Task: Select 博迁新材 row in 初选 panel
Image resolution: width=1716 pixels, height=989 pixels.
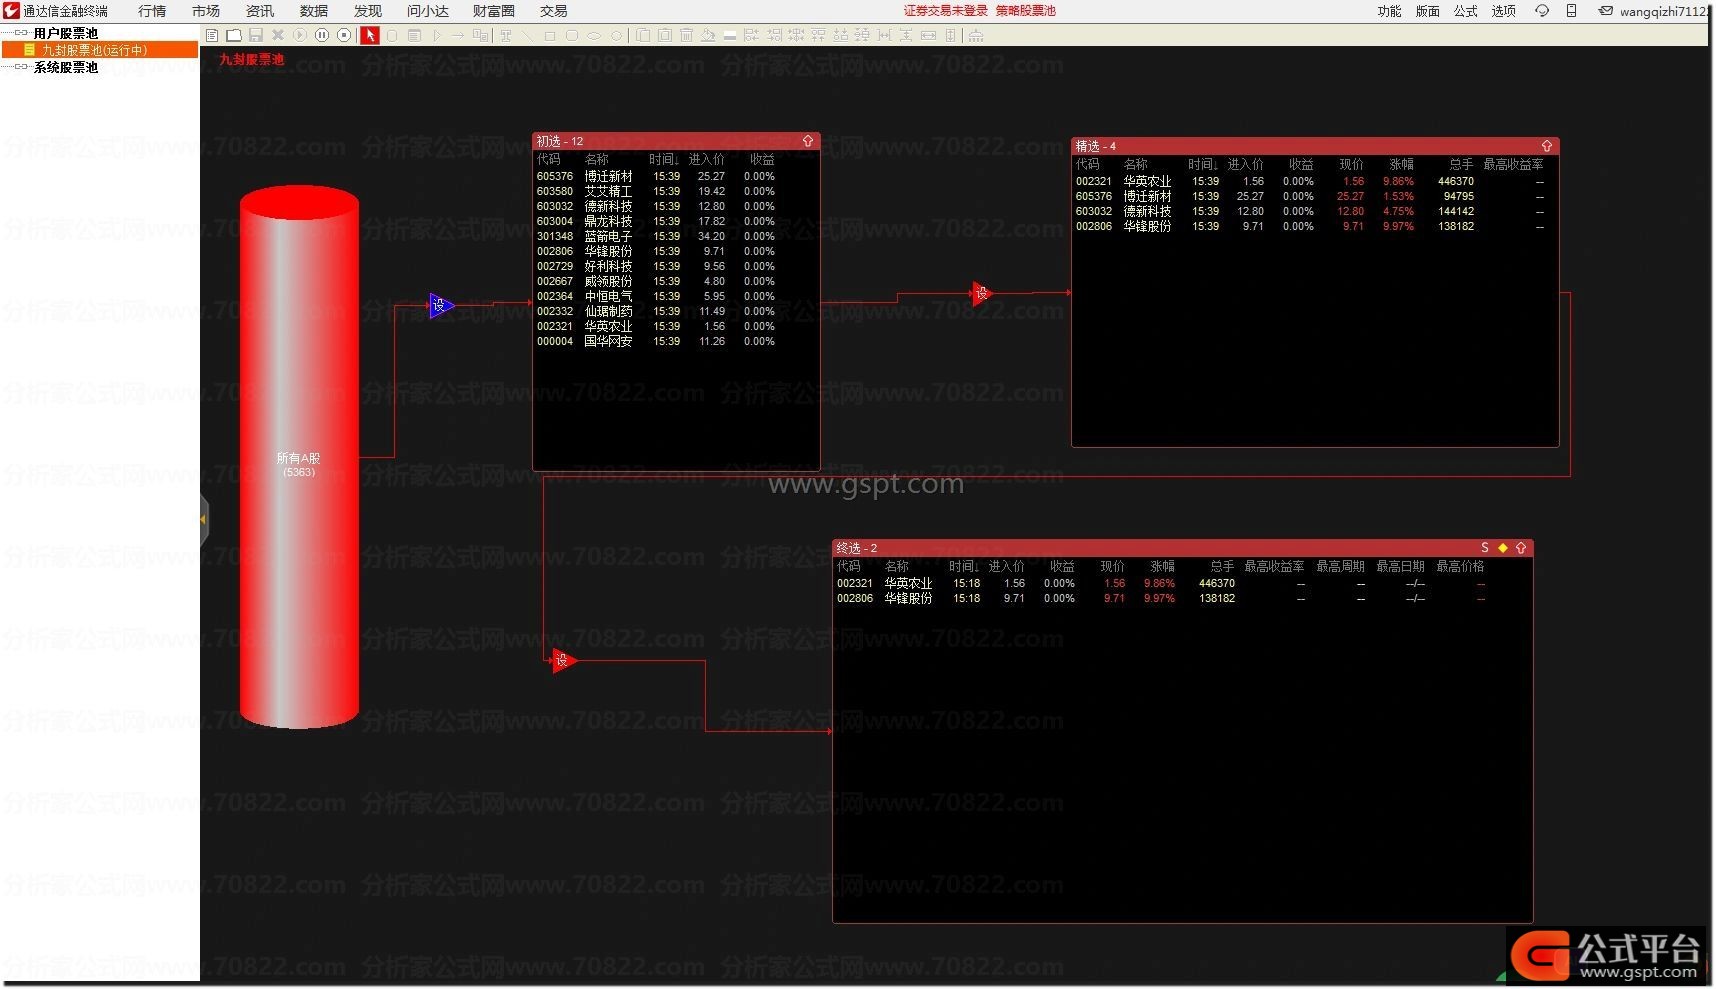Action: [676, 176]
